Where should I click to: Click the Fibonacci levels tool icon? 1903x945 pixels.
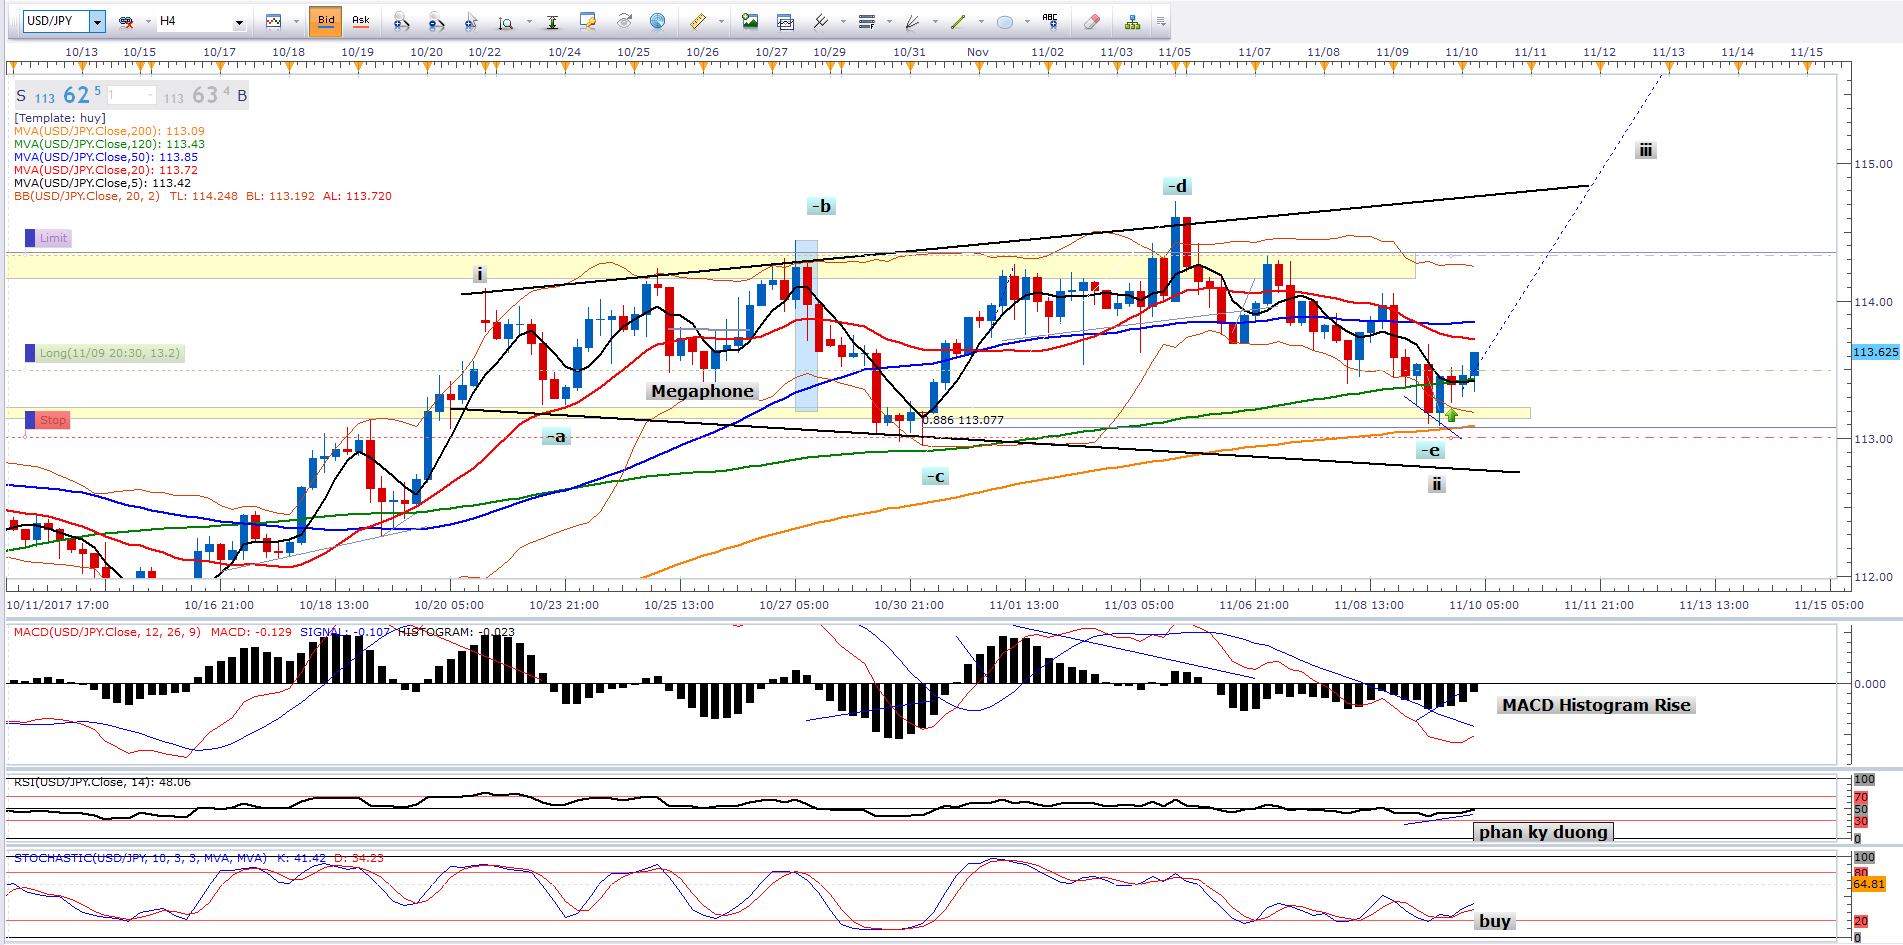[866, 21]
